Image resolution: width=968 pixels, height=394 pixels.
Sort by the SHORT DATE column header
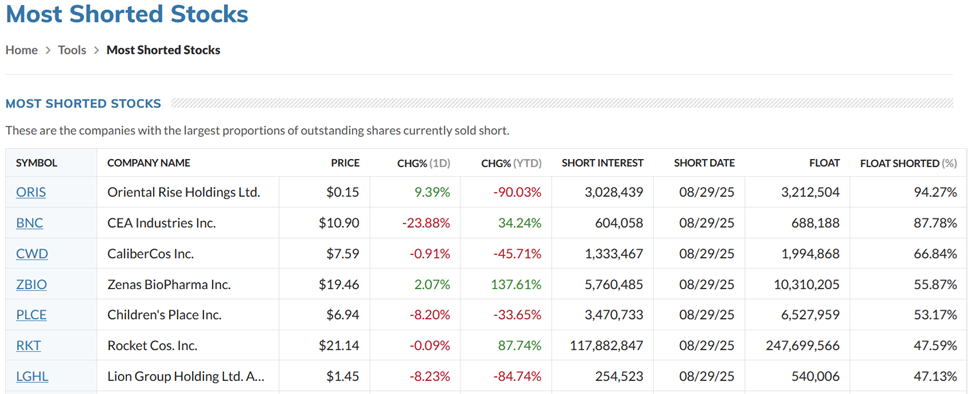tap(704, 163)
